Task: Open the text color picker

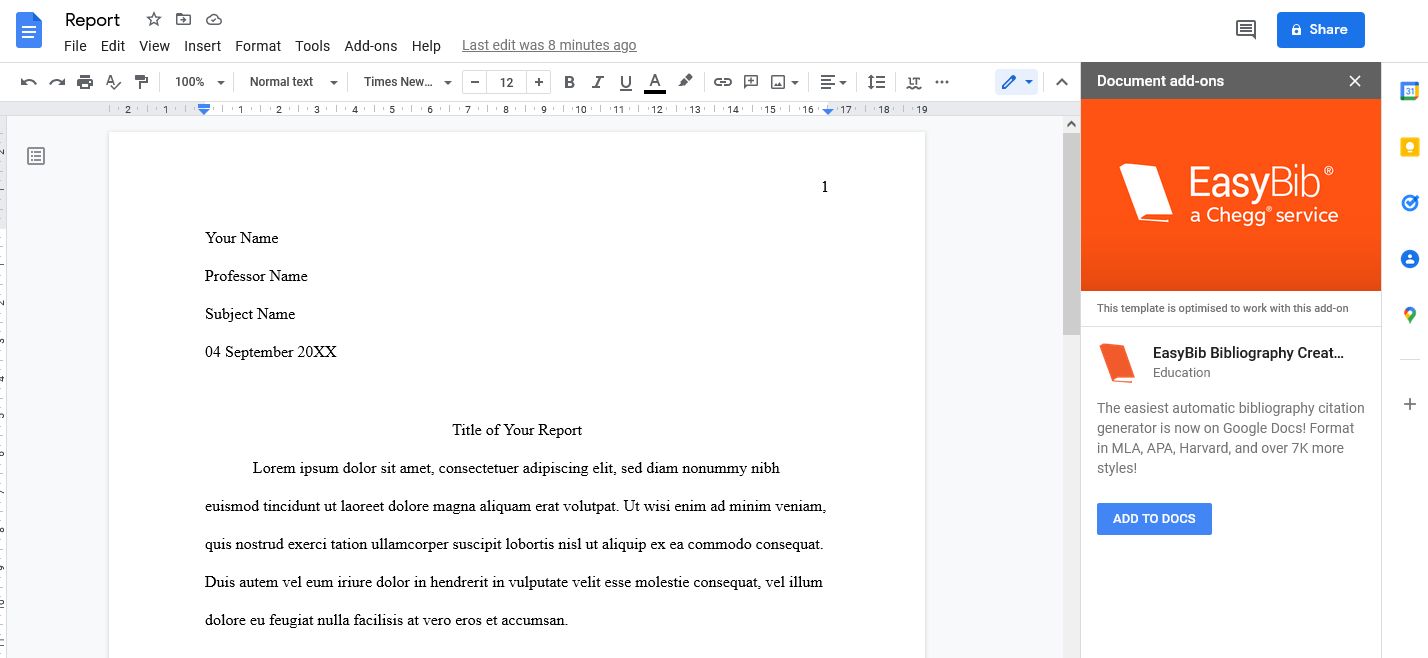Action: [x=654, y=81]
